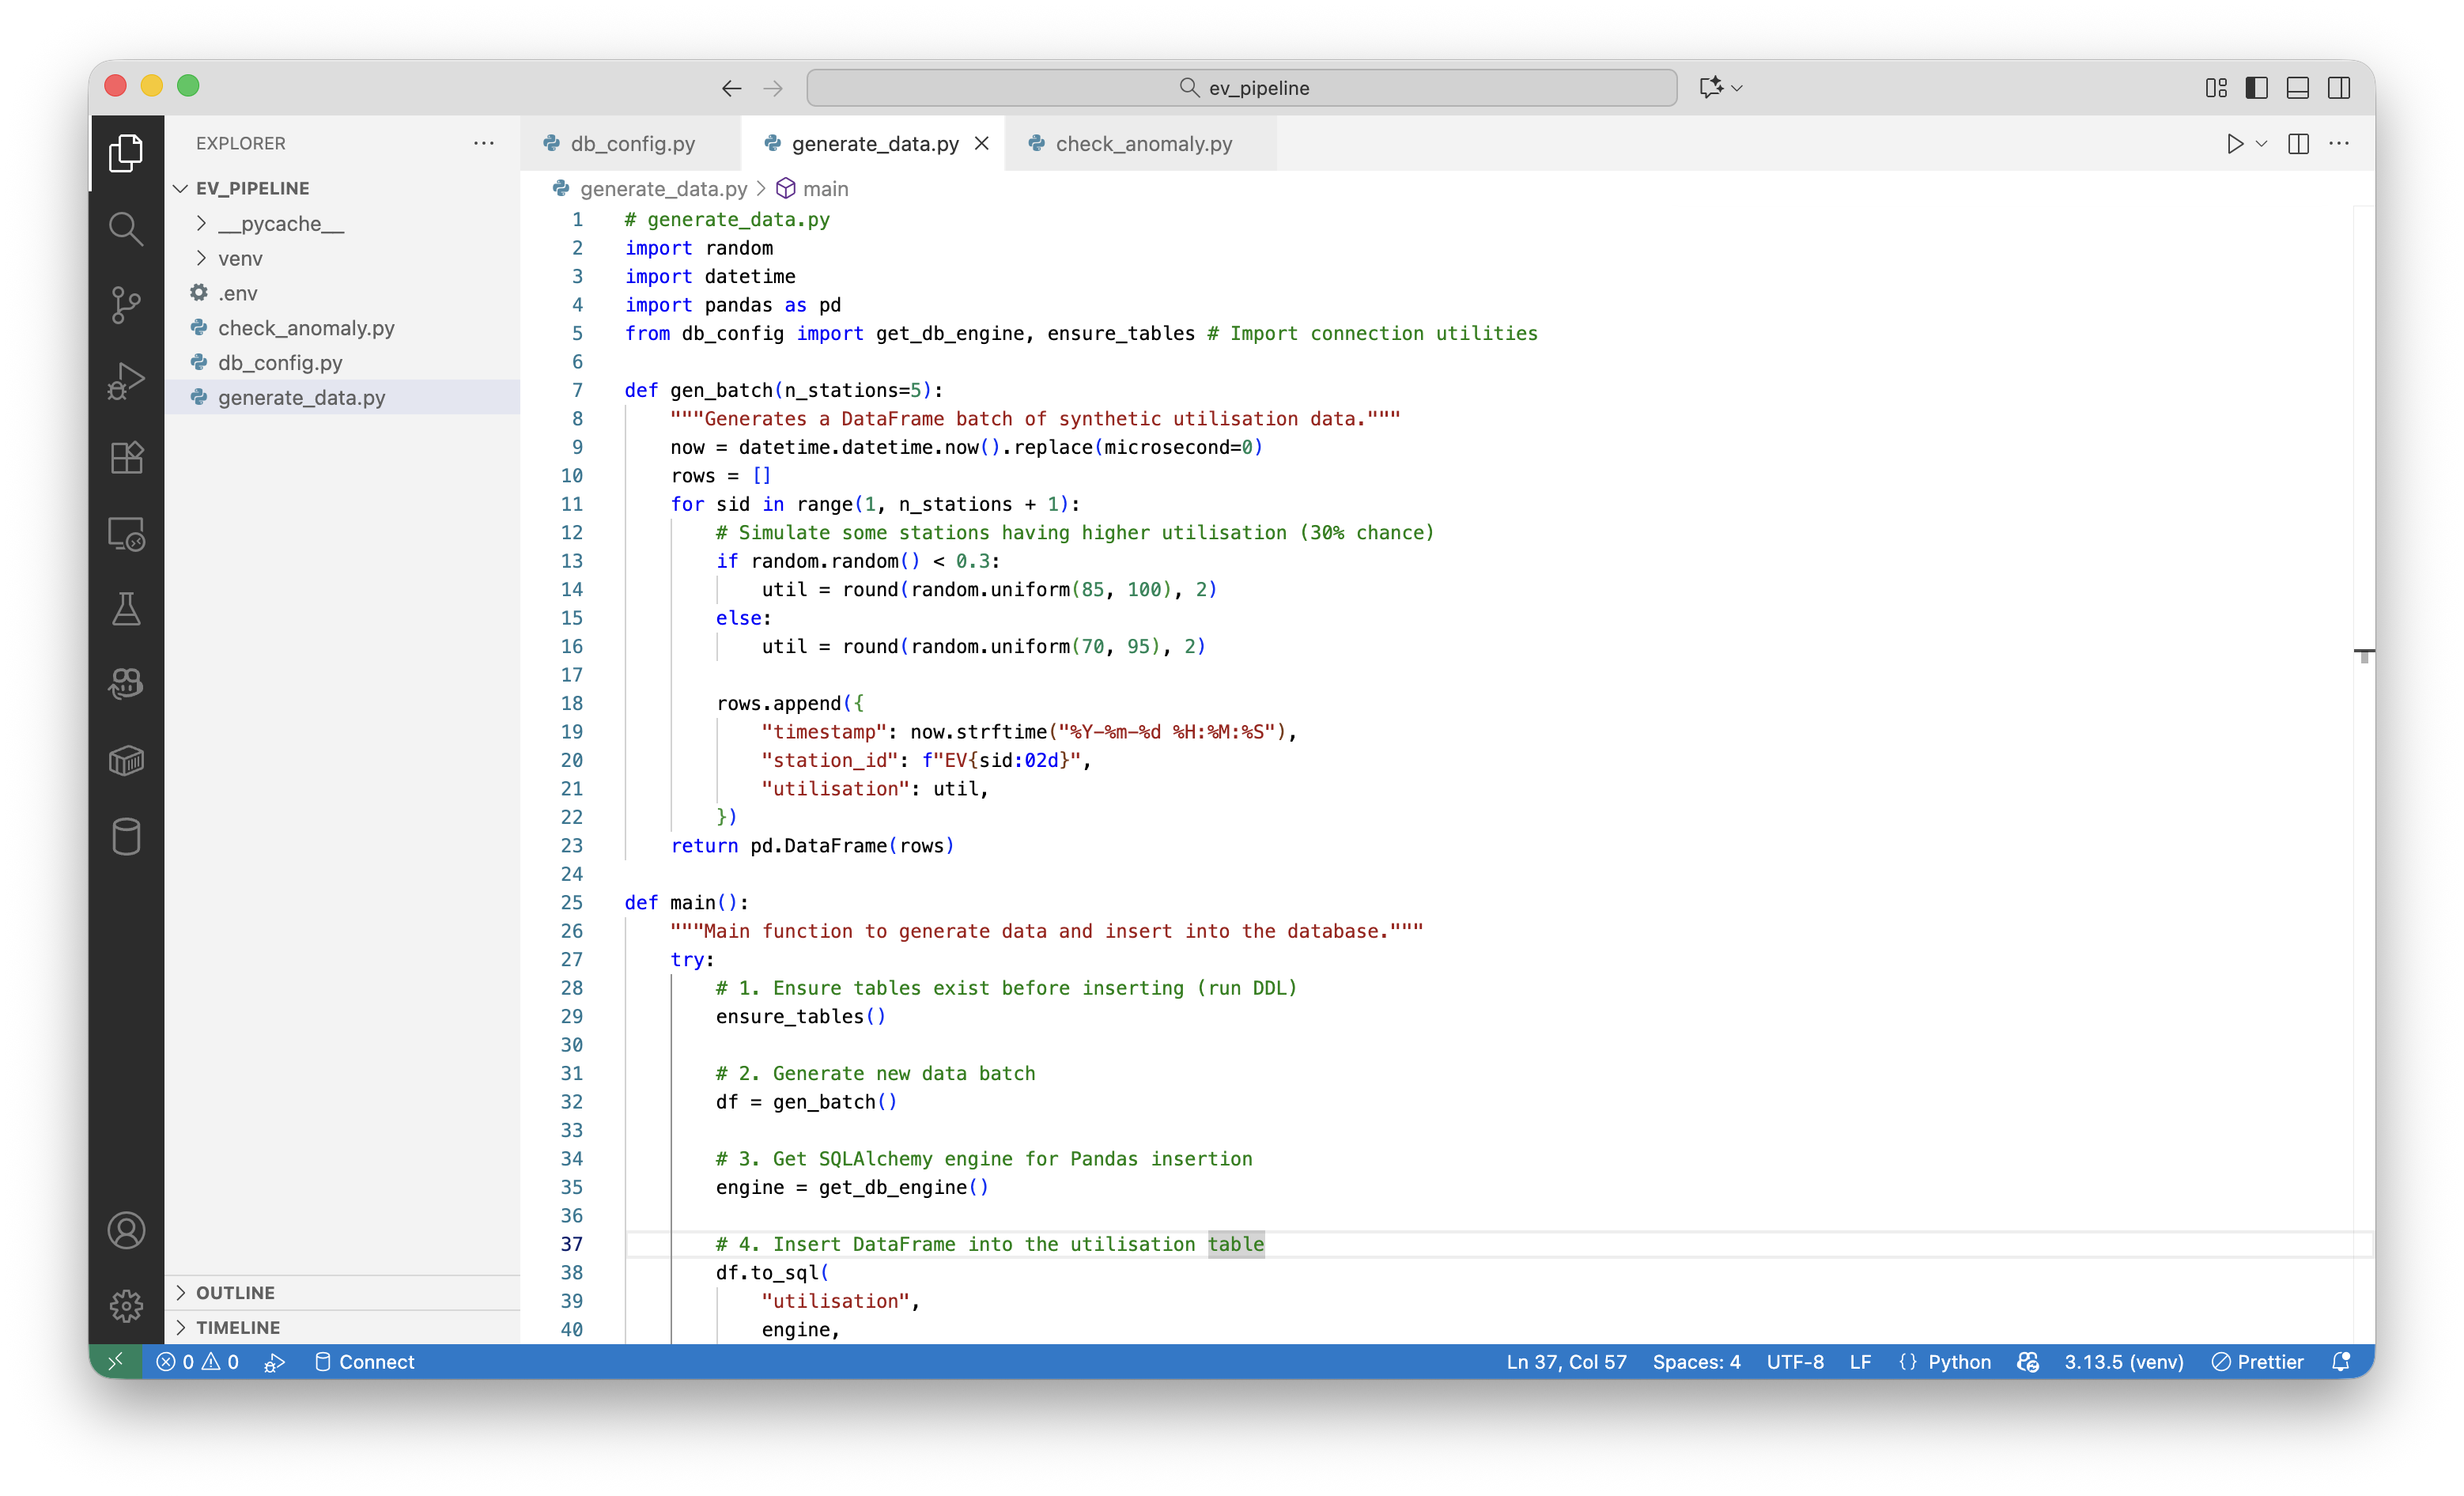
Task: Click the Run Python File play button
Action: point(2234,144)
